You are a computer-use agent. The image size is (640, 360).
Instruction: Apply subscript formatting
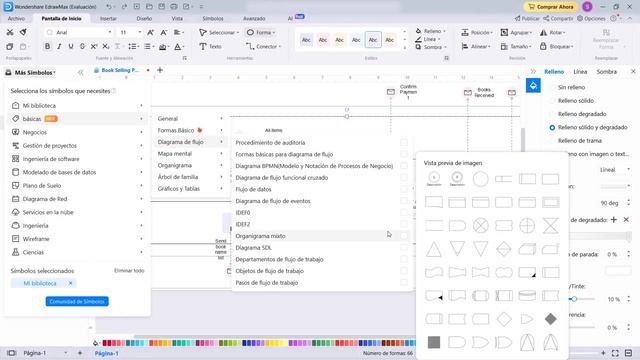click(x=106, y=47)
